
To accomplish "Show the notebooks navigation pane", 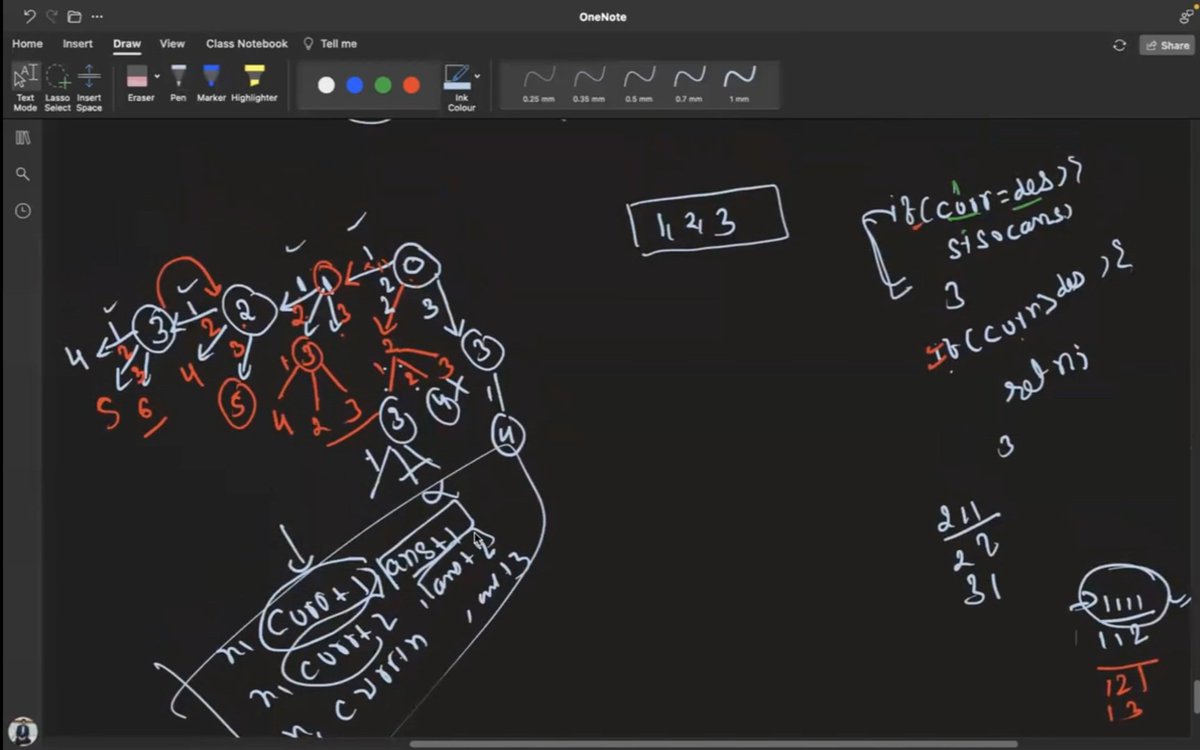I will pyautogui.click(x=23, y=138).
